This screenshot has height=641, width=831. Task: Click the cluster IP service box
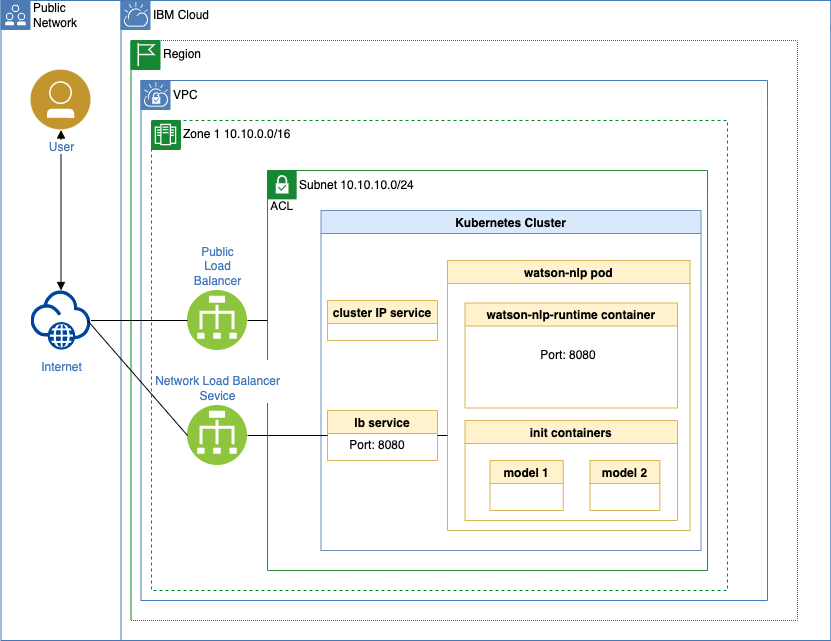coord(382,320)
